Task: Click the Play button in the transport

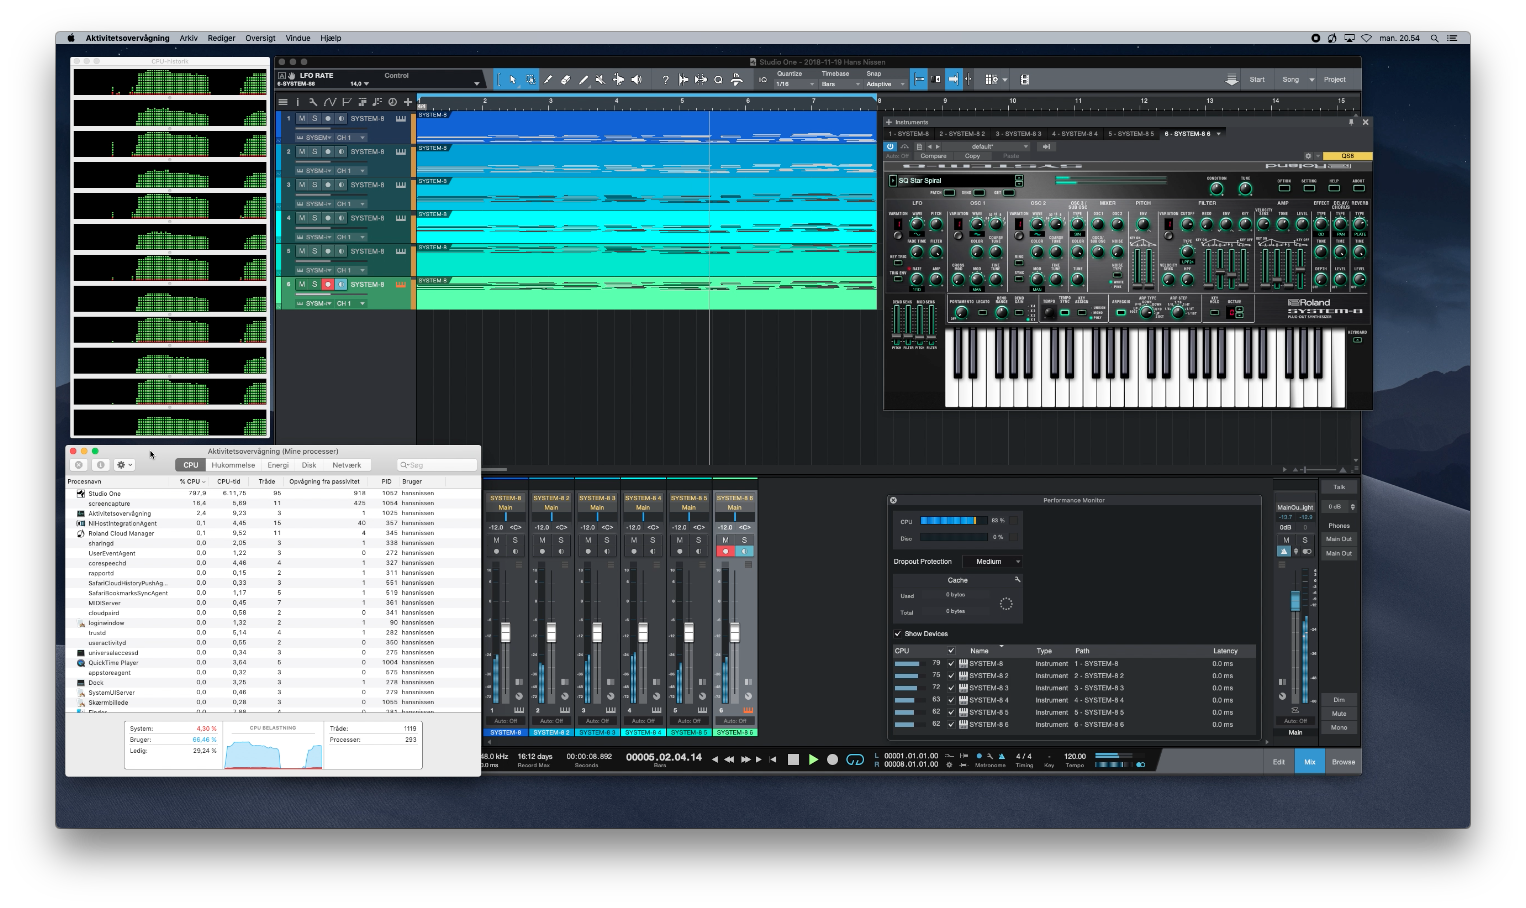Action: [x=813, y=760]
